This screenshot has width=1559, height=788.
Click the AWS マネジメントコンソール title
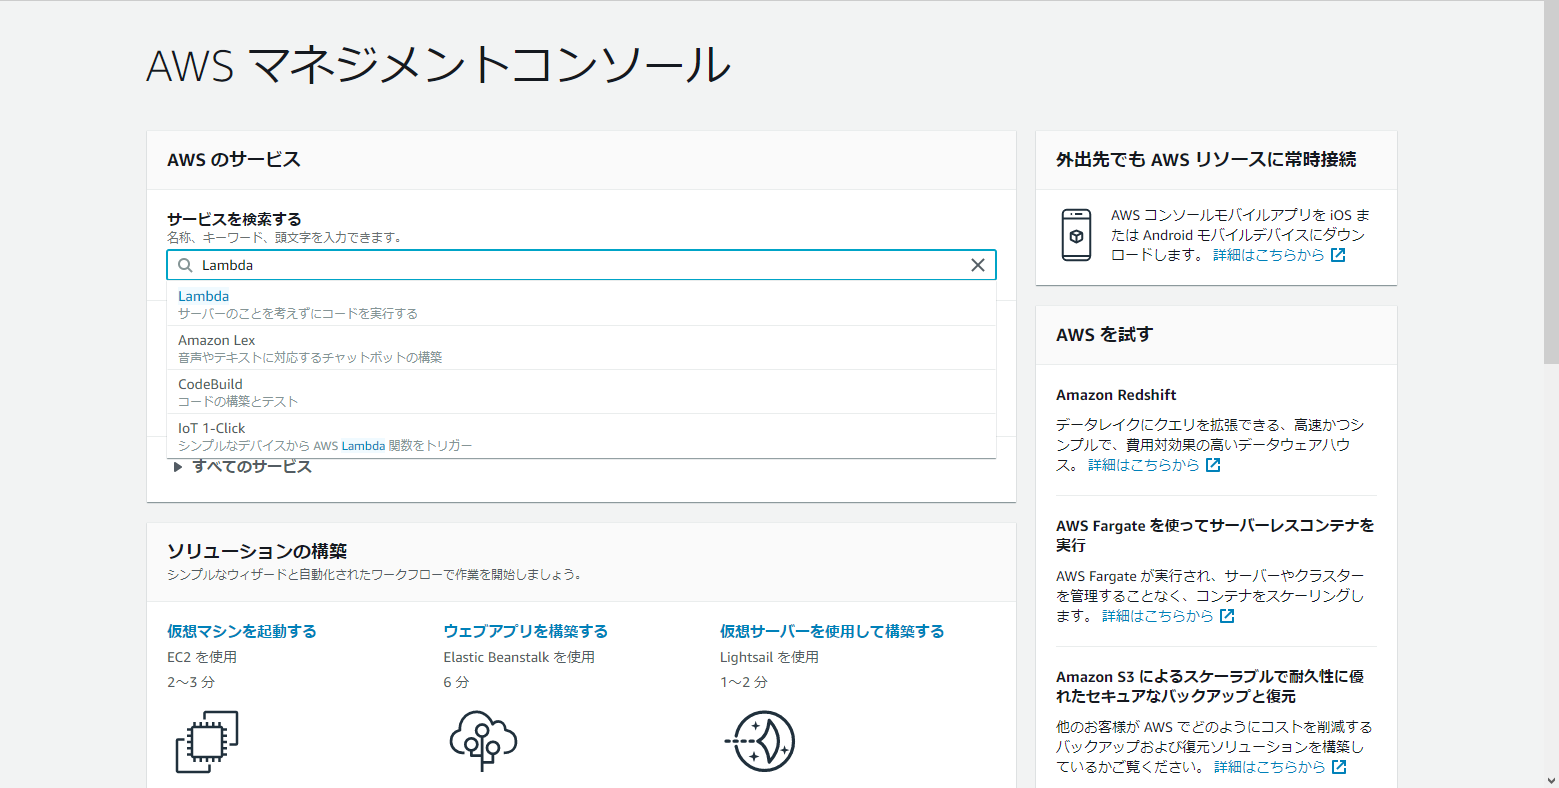439,65
